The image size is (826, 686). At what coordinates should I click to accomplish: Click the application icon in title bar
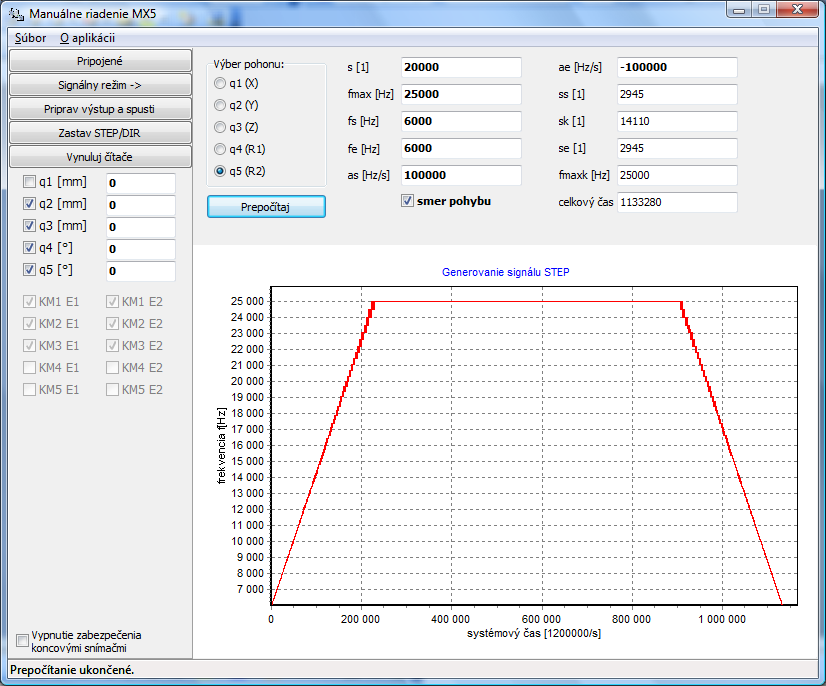16,14
